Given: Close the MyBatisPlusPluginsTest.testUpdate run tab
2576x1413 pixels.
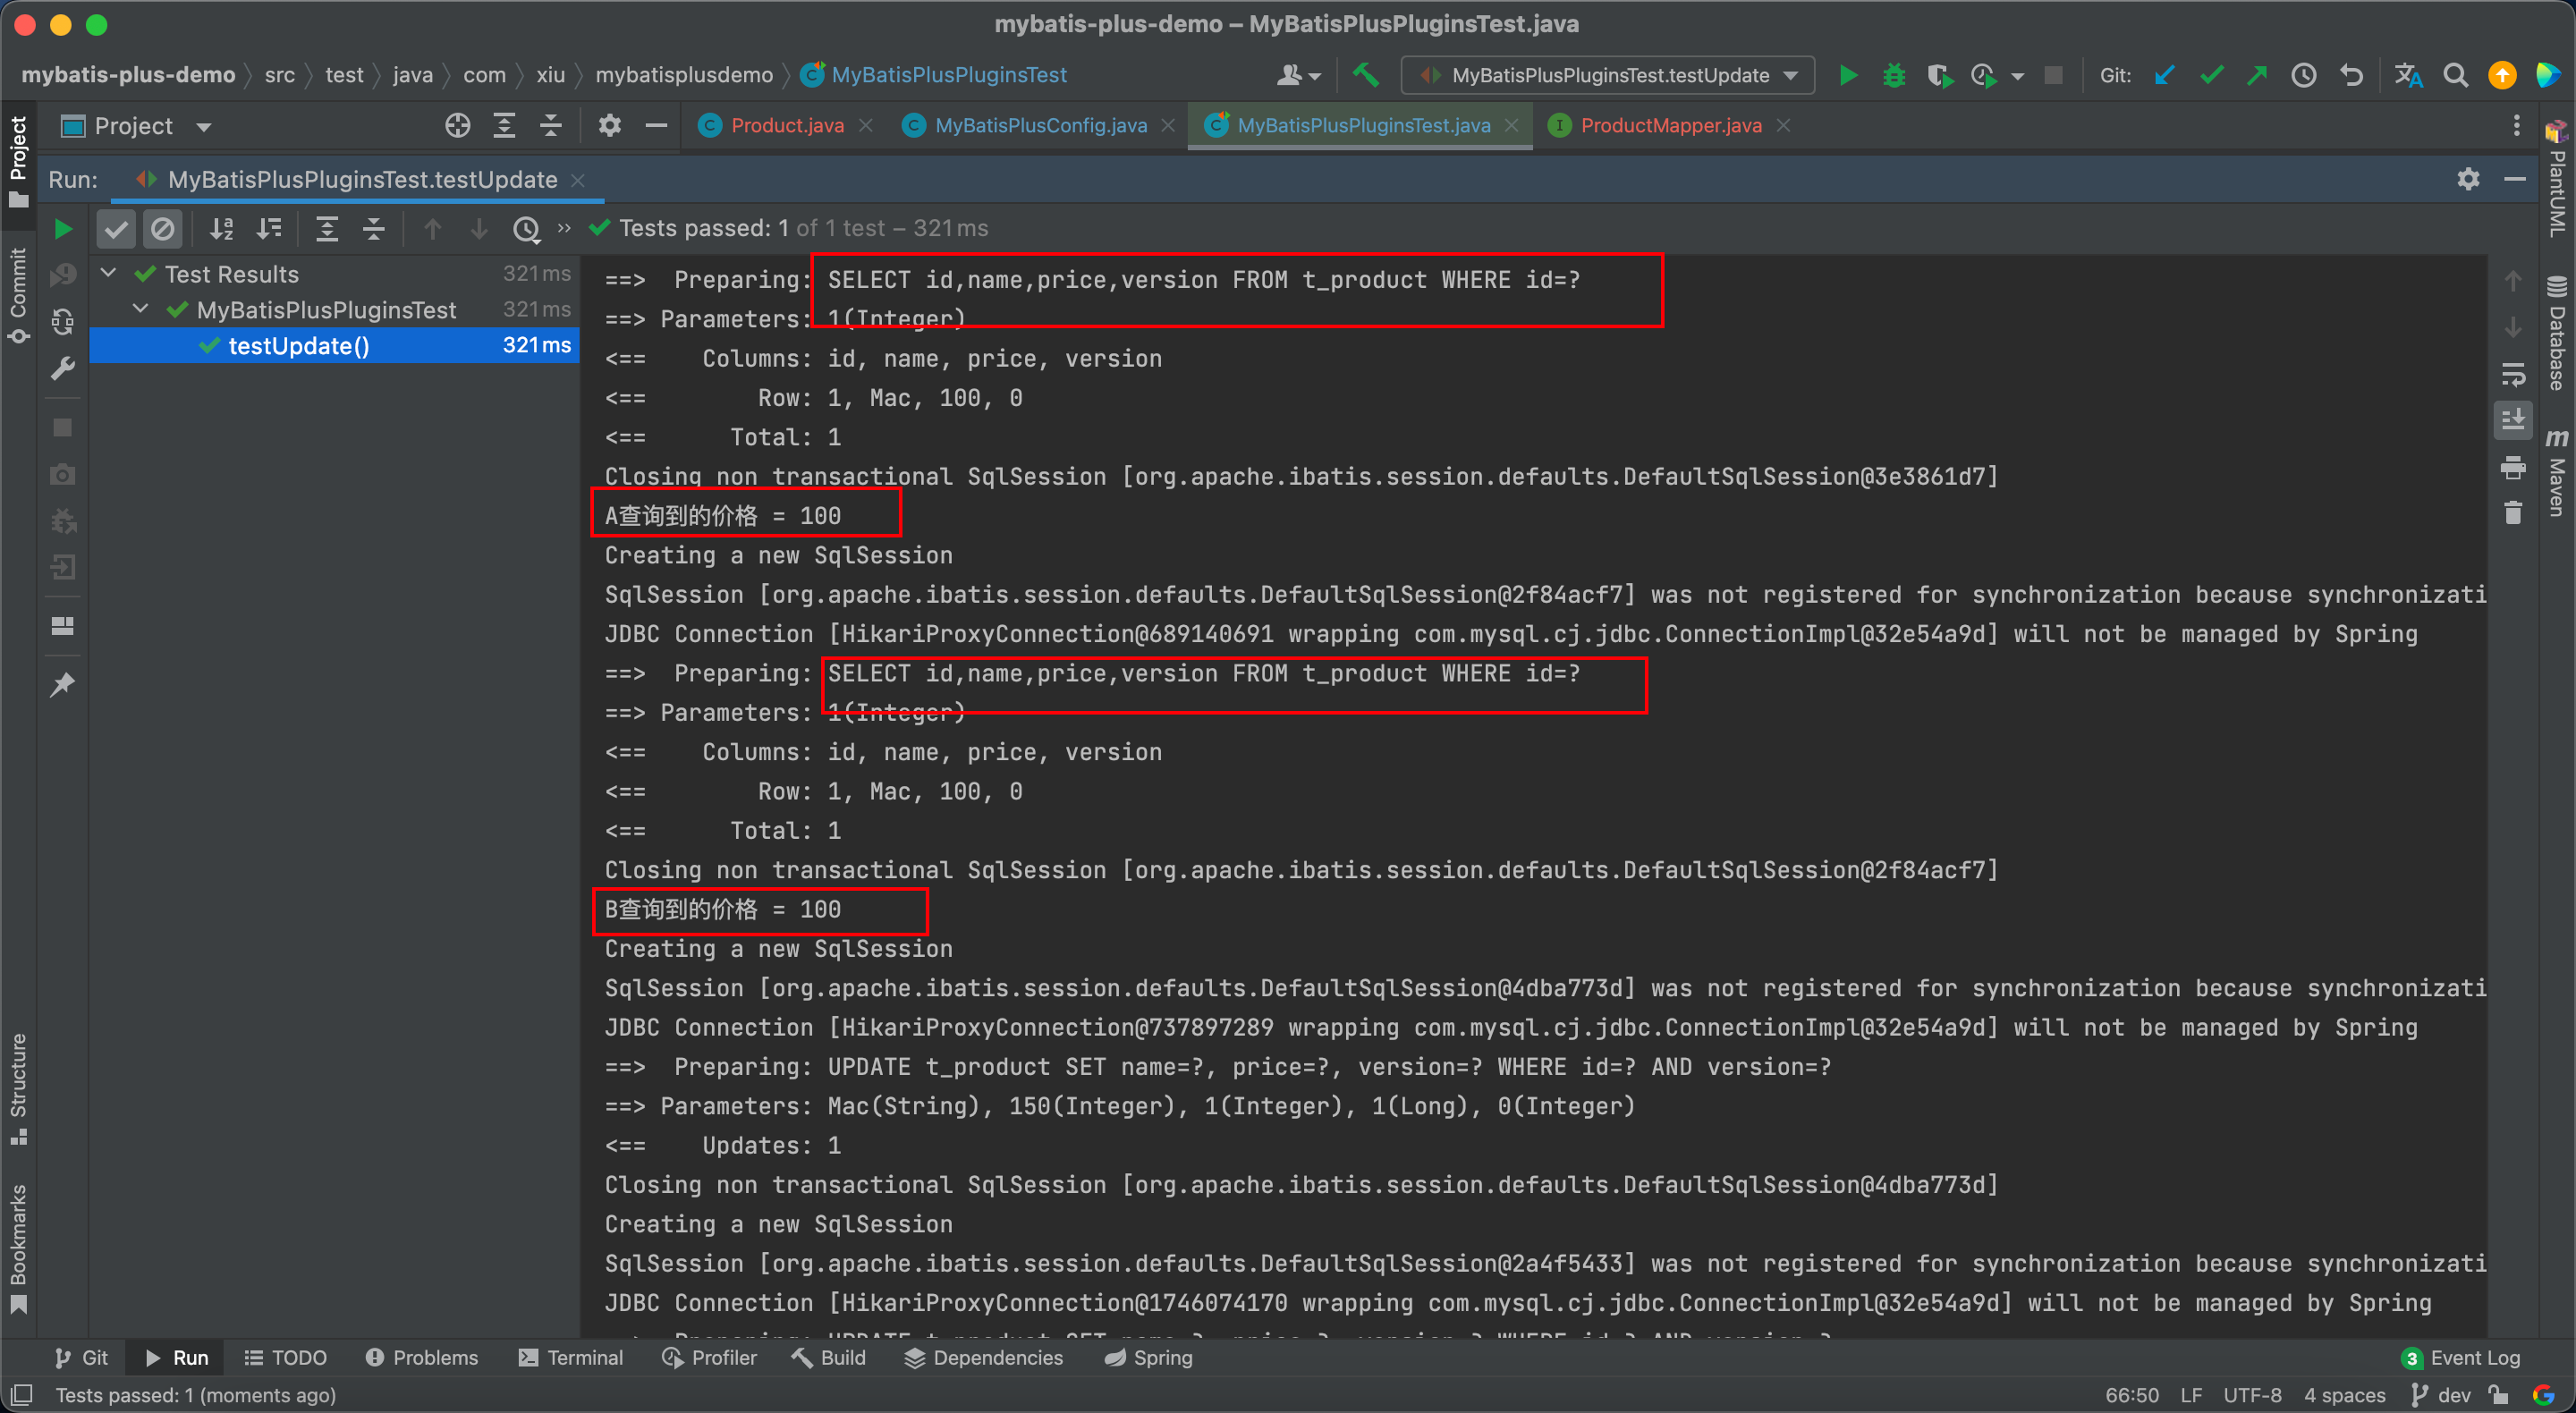Looking at the screenshot, I should 578,180.
